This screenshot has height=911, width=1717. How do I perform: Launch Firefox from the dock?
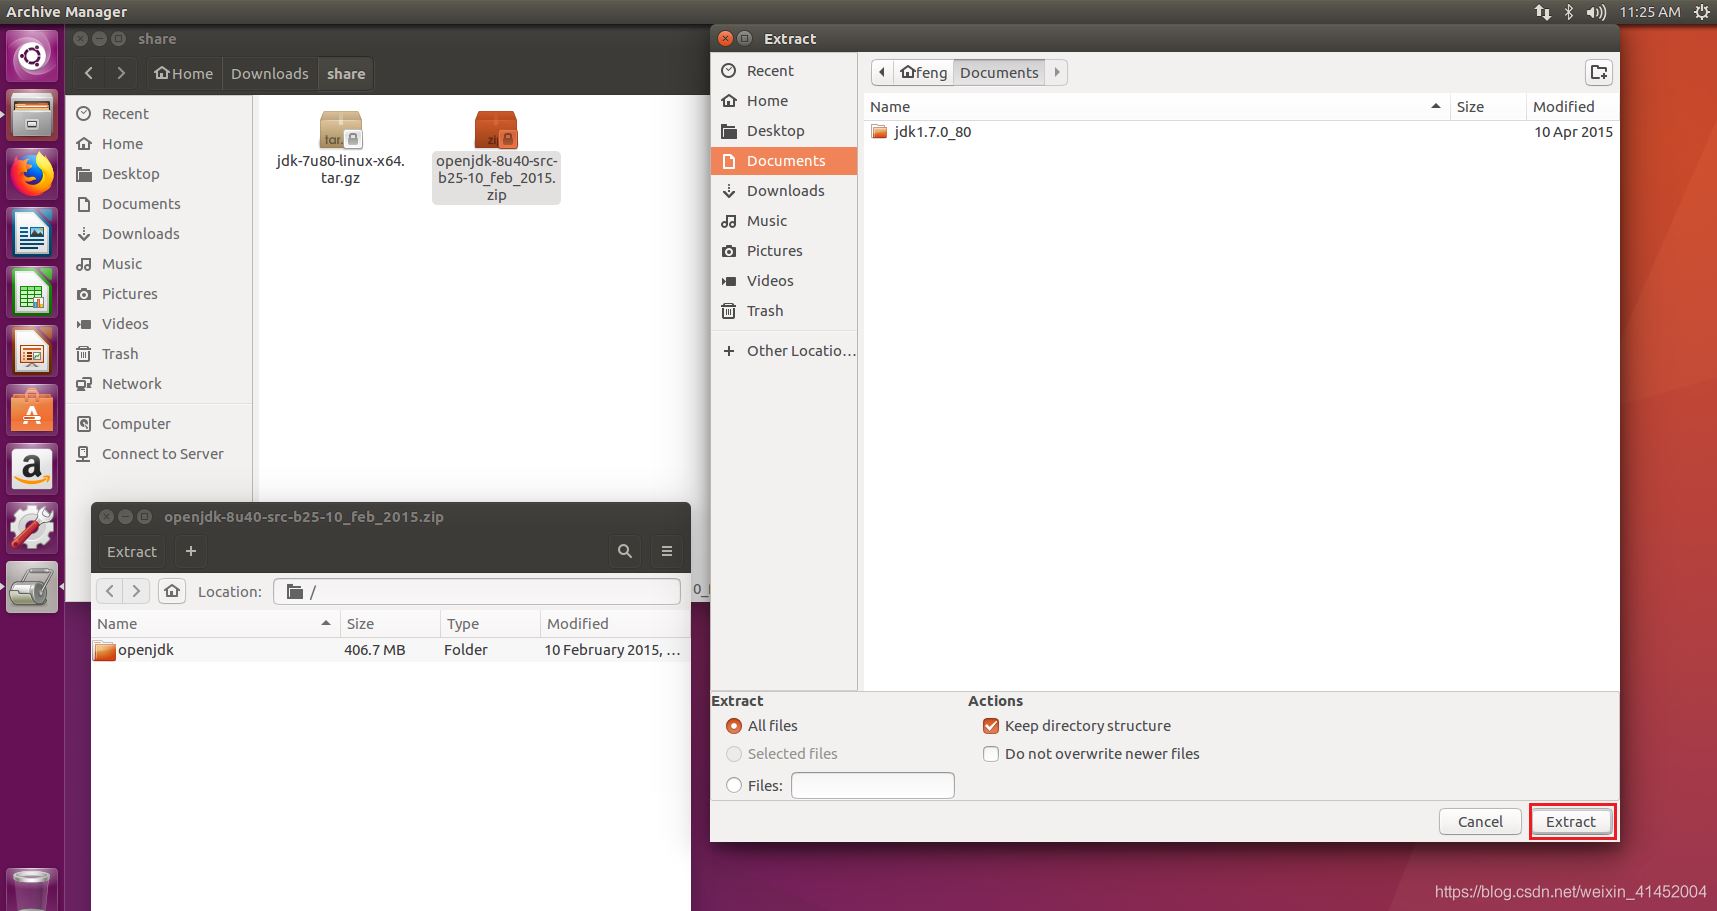coord(32,176)
